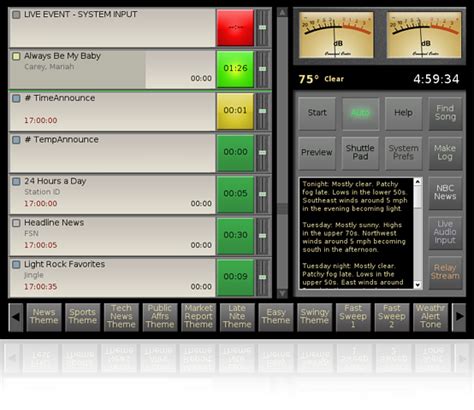The height and width of the screenshot is (410, 474).
Task: Click the 17:00:35 Light Rock start time
Action: (x=41, y=287)
